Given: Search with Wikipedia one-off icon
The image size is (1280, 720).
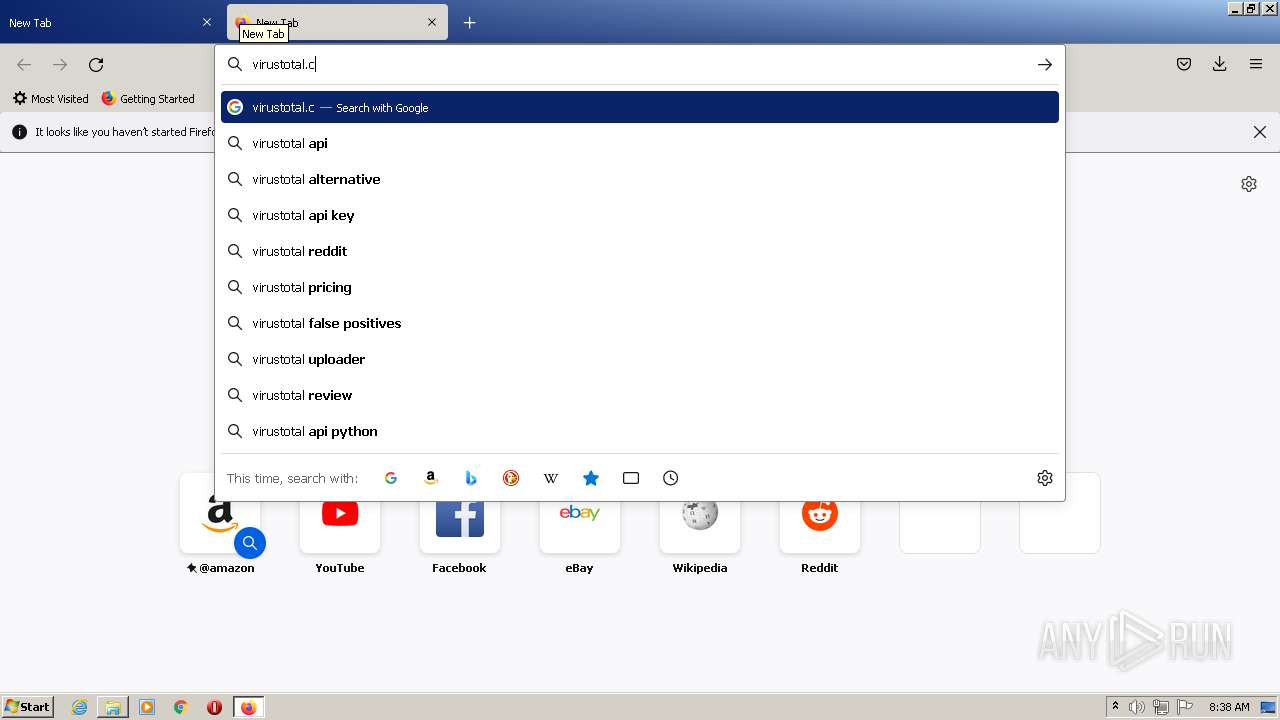Looking at the screenshot, I should (x=551, y=478).
